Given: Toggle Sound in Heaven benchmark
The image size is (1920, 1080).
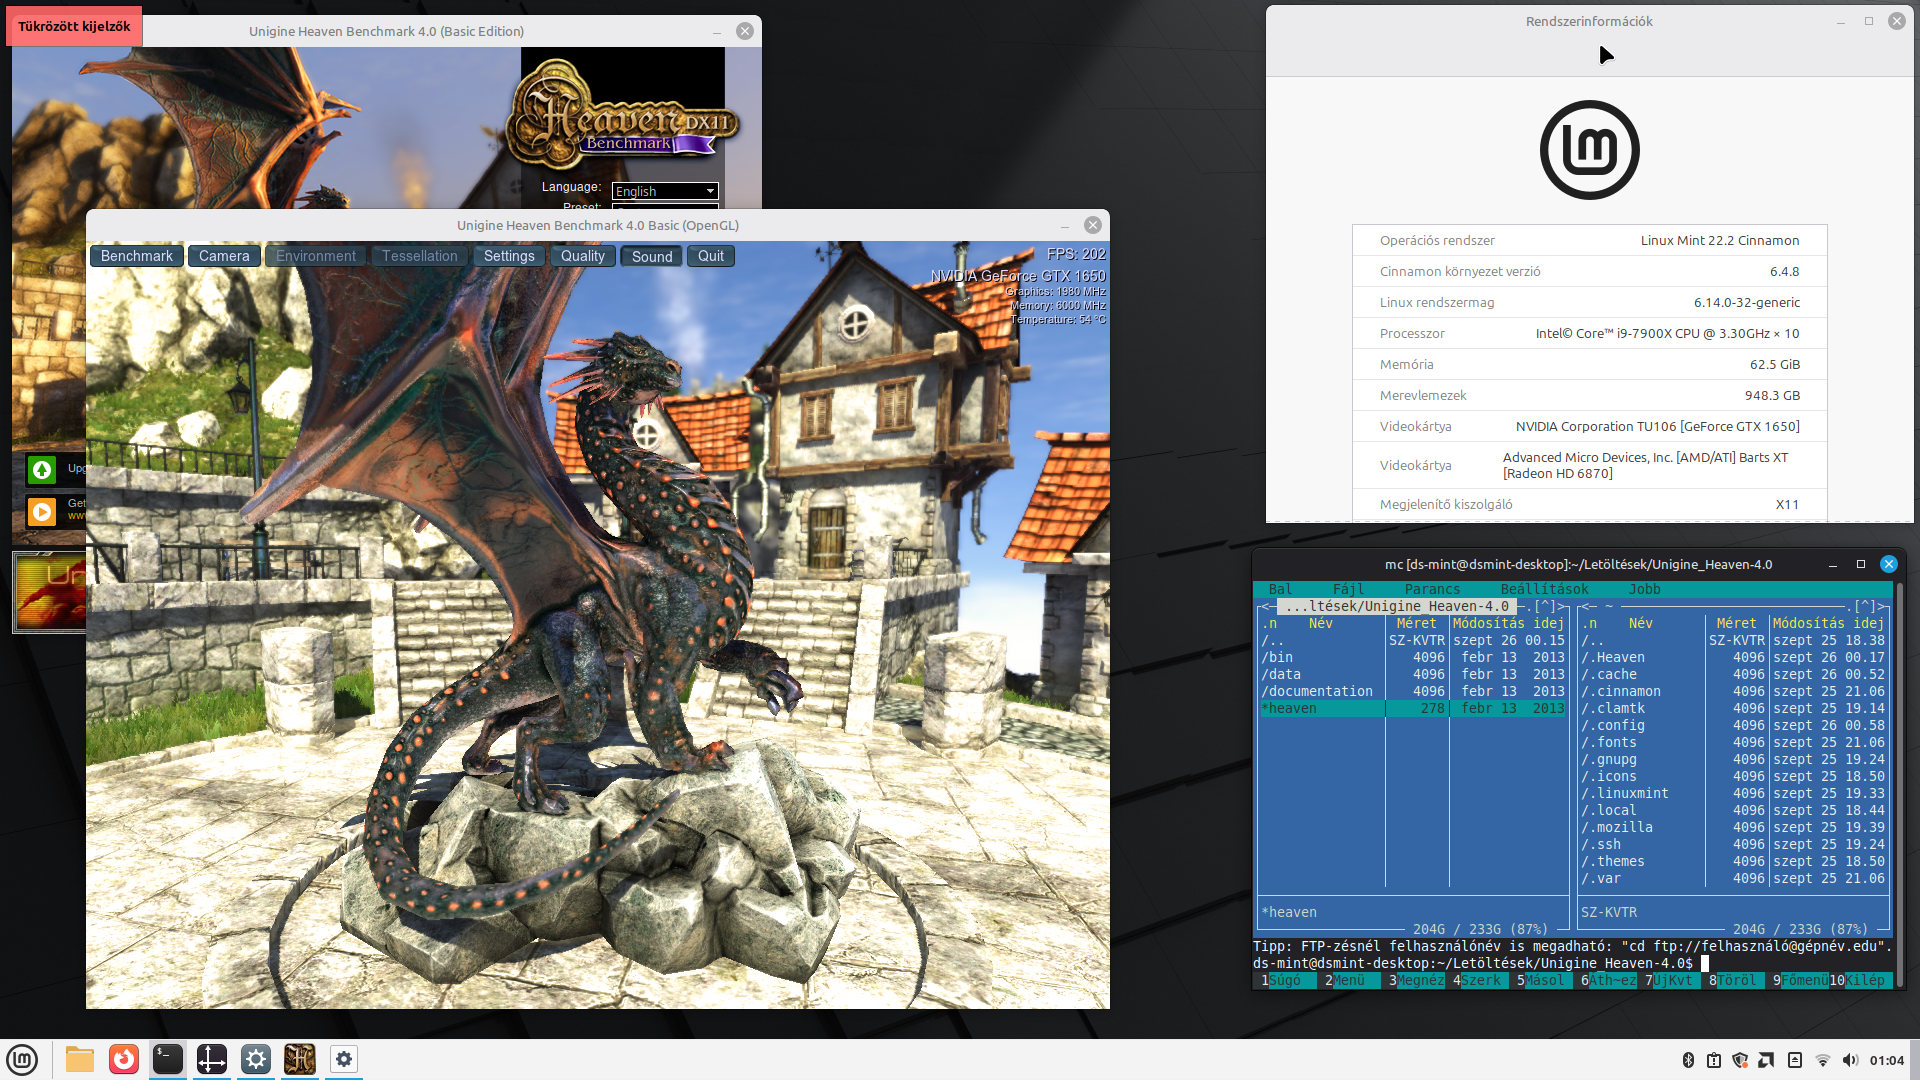Looking at the screenshot, I should (x=652, y=256).
